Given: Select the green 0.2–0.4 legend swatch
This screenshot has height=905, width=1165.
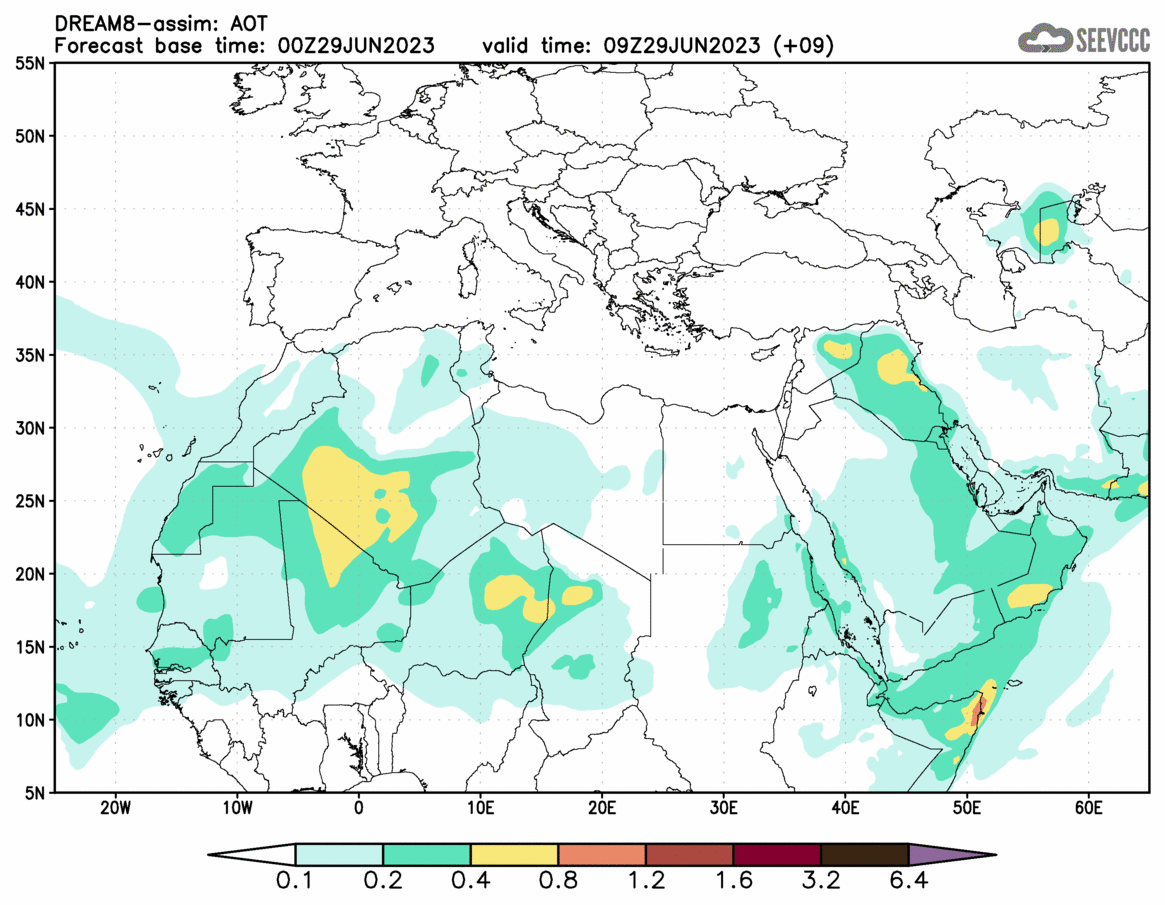Looking at the screenshot, I should click(427, 854).
